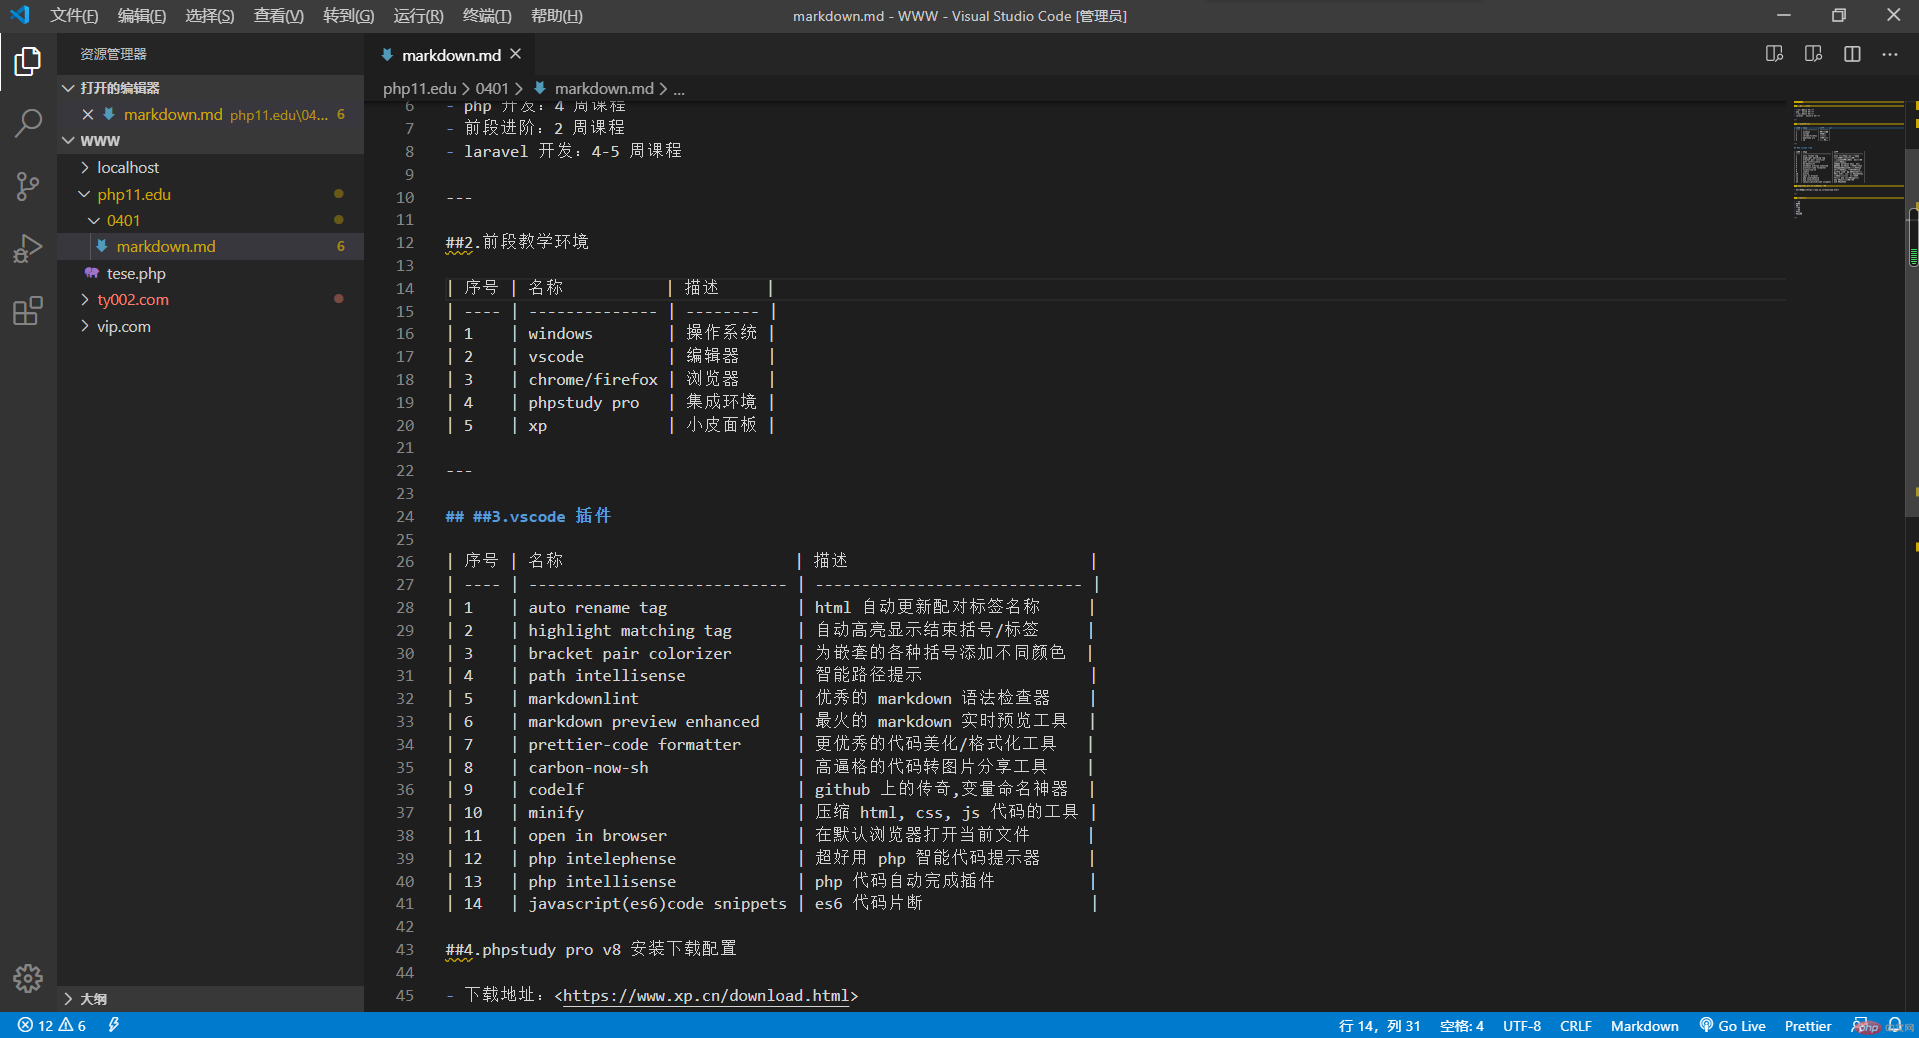The height and width of the screenshot is (1038, 1919).
Task: Open the Explorer view in activity bar
Action: 28,62
